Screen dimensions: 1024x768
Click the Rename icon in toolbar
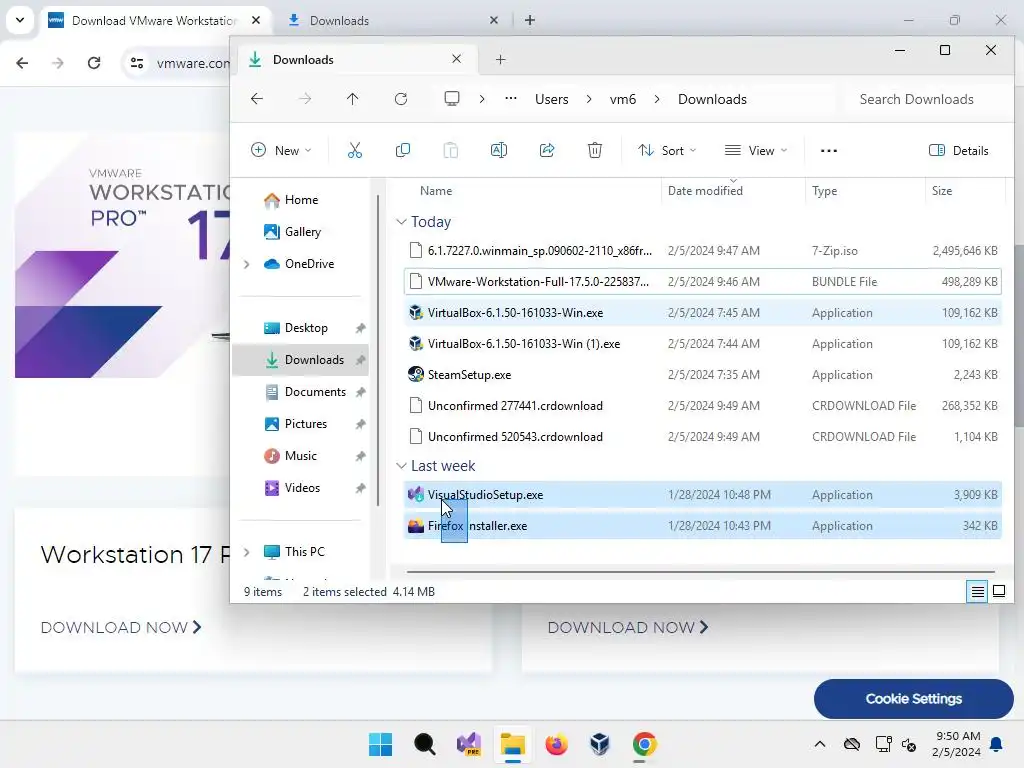(x=499, y=151)
